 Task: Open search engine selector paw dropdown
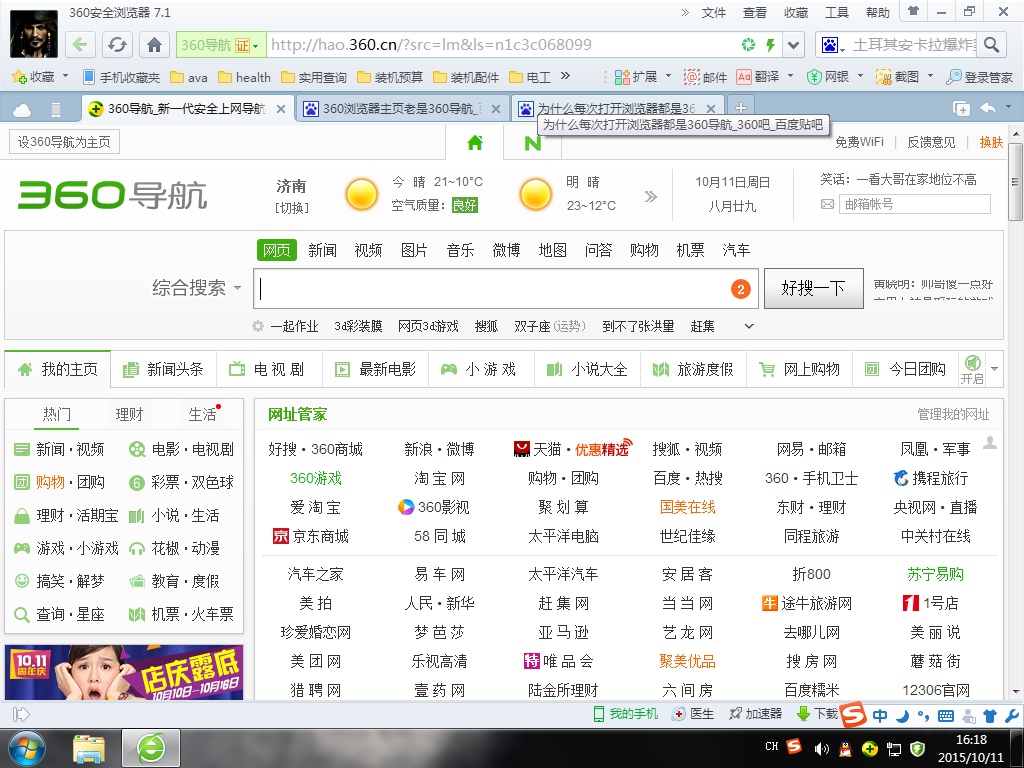click(833, 44)
